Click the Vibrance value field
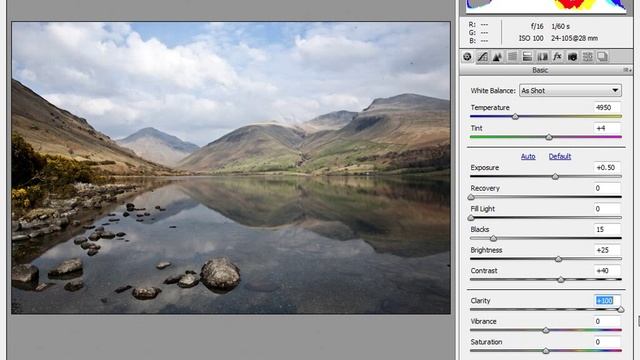Viewport: 640px width, 360px height. tap(607, 321)
